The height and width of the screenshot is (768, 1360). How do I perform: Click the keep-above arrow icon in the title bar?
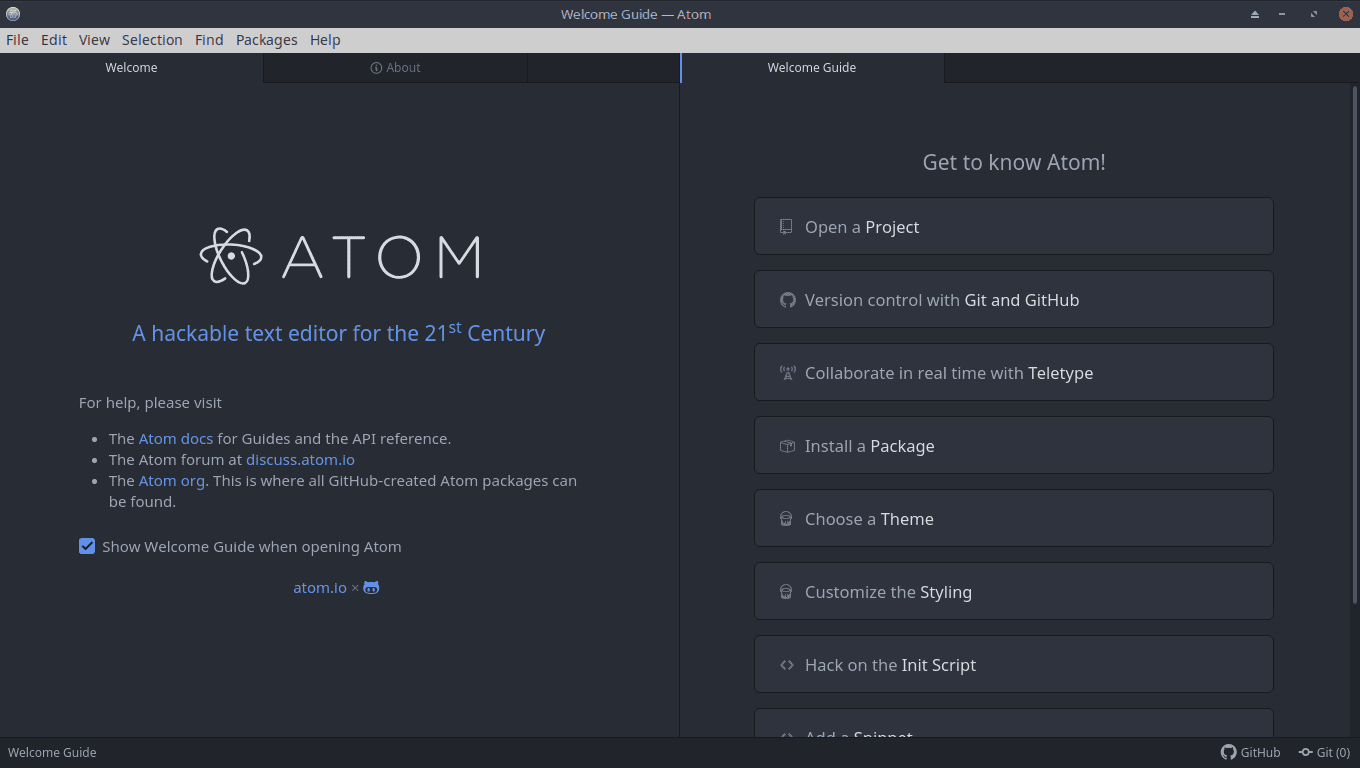pos(1255,14)
